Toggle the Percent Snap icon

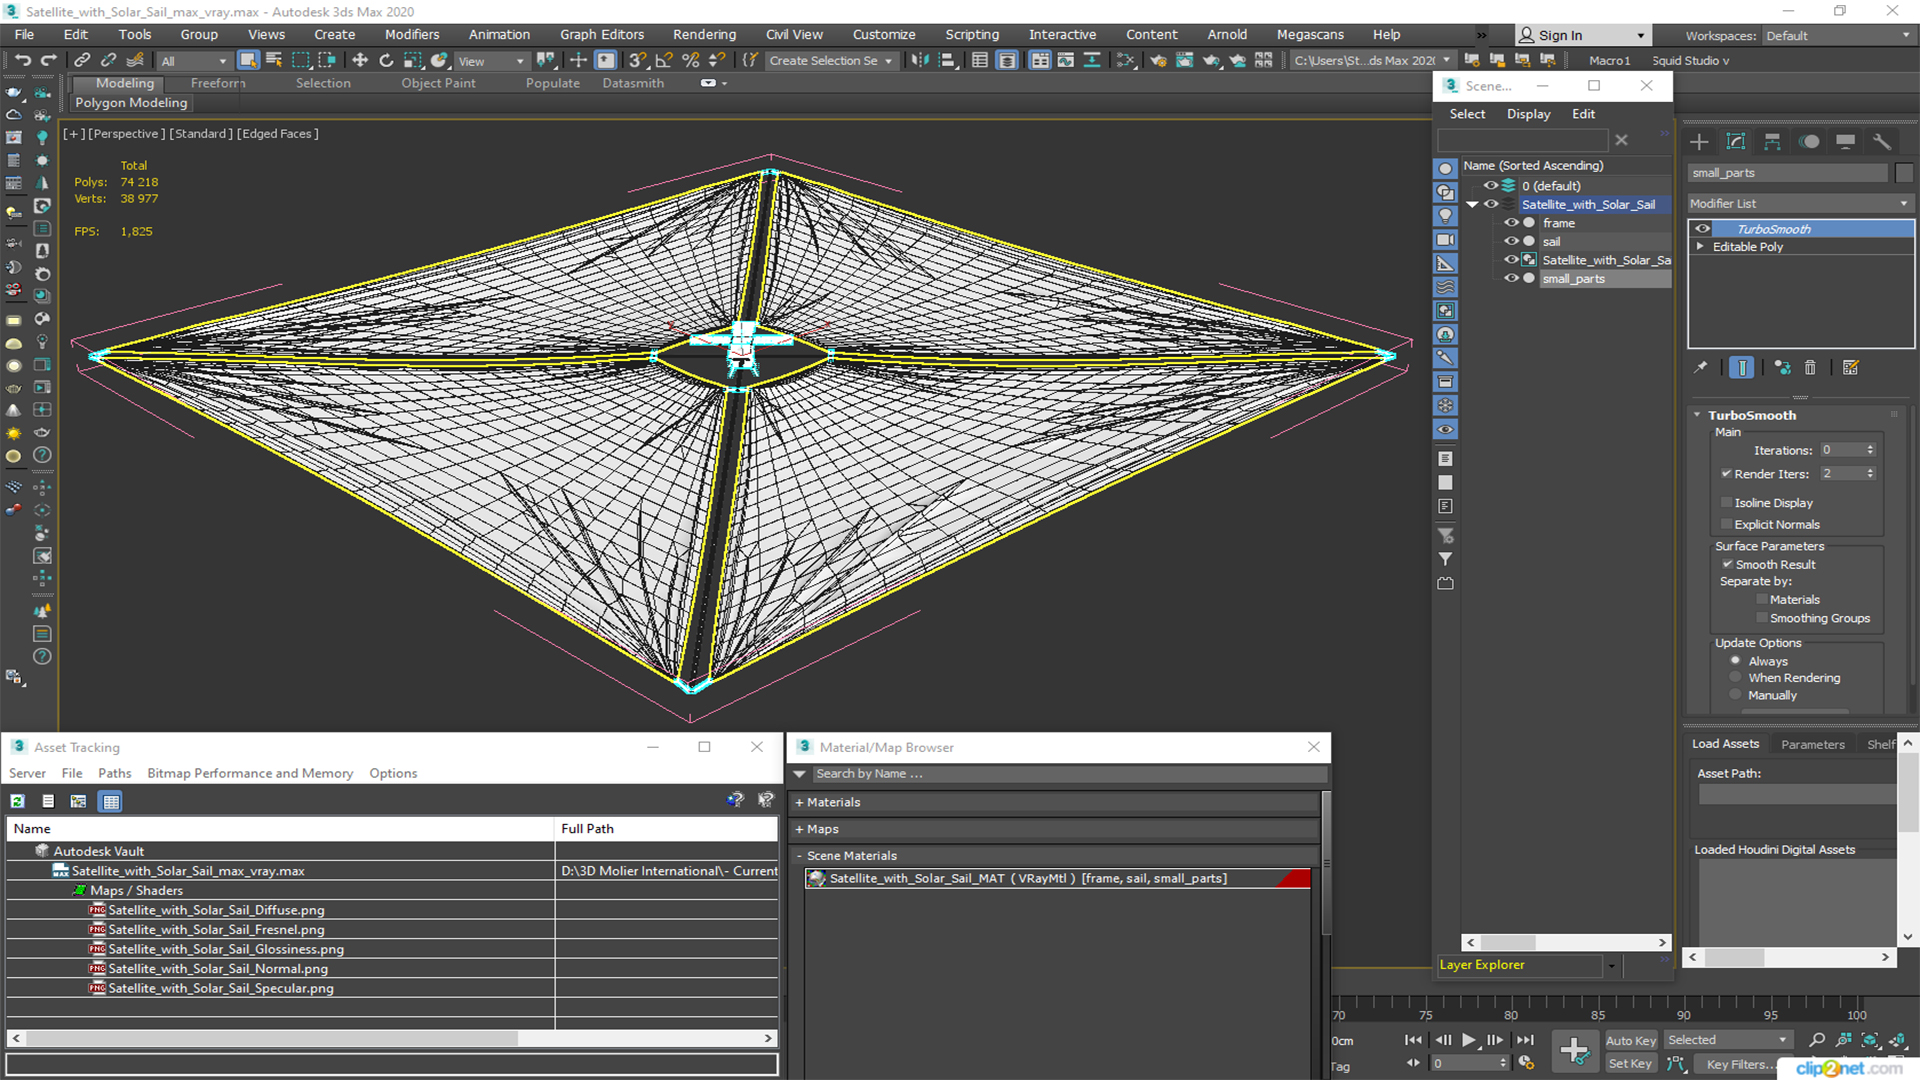pos(690,61)
